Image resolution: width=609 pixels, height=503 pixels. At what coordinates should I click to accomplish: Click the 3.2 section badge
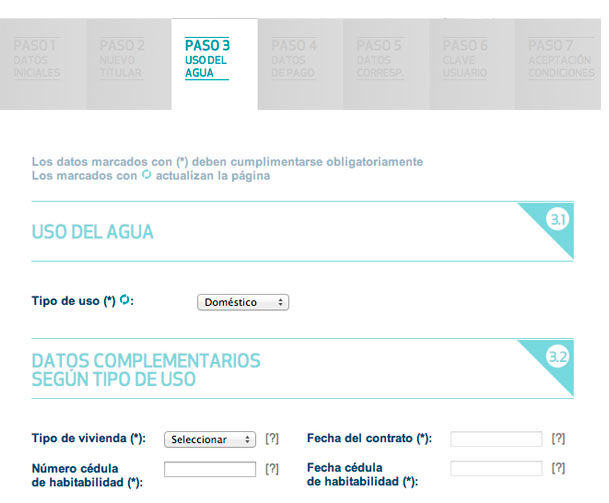pos(558,357)
